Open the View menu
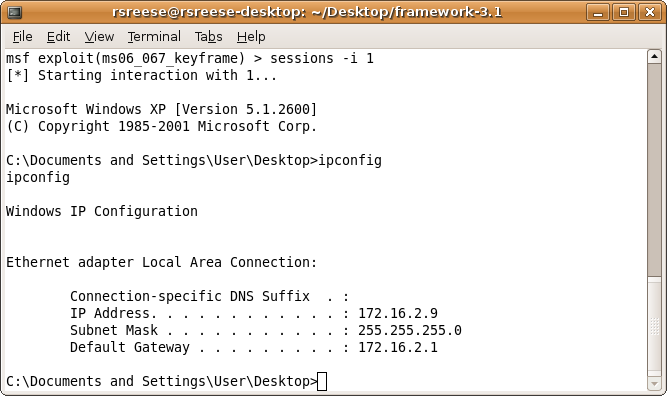The width and height of the screenshot is (667, 396). point(99,37)
